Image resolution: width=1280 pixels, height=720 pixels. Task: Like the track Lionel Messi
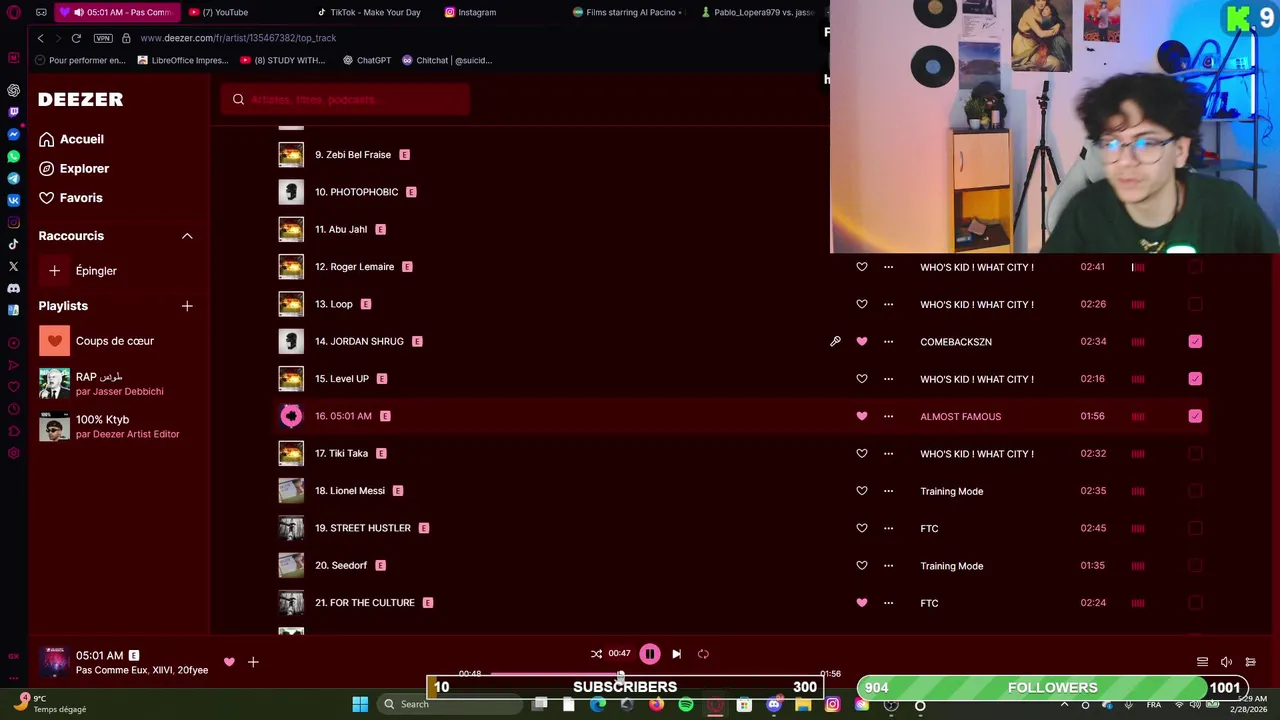point(862,491)
